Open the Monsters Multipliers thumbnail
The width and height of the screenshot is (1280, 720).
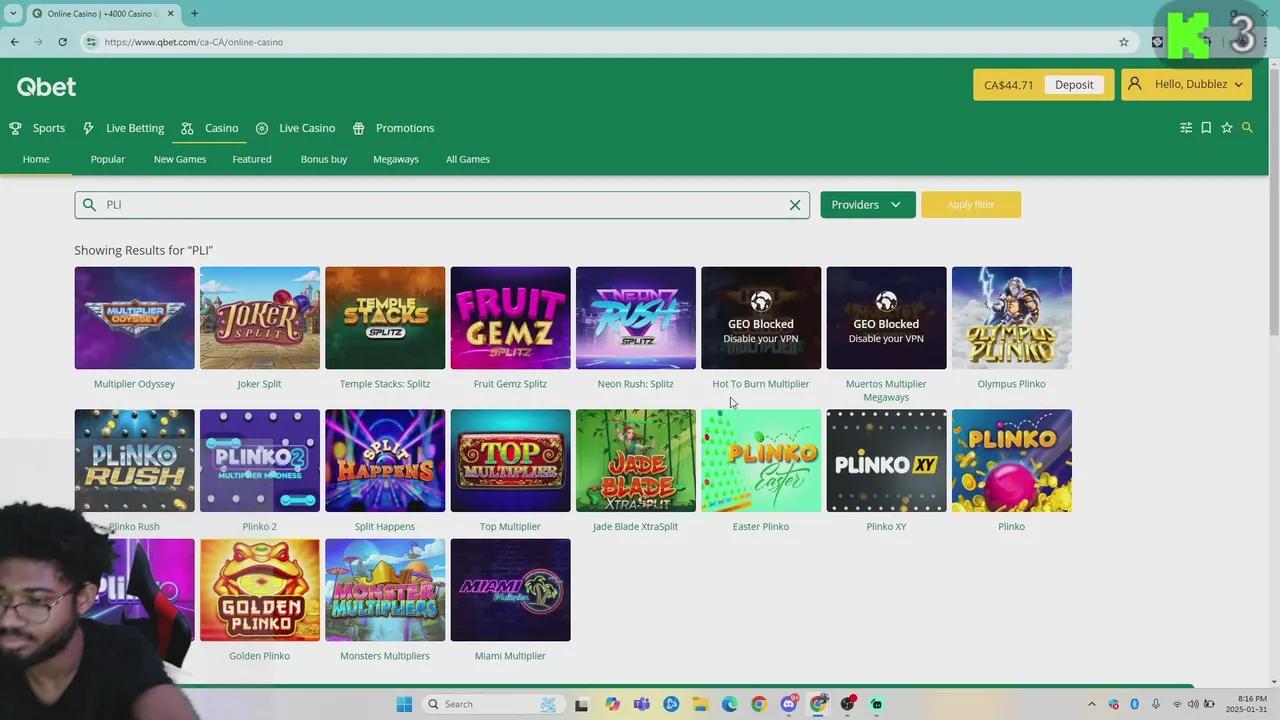[x=385, y=590]
